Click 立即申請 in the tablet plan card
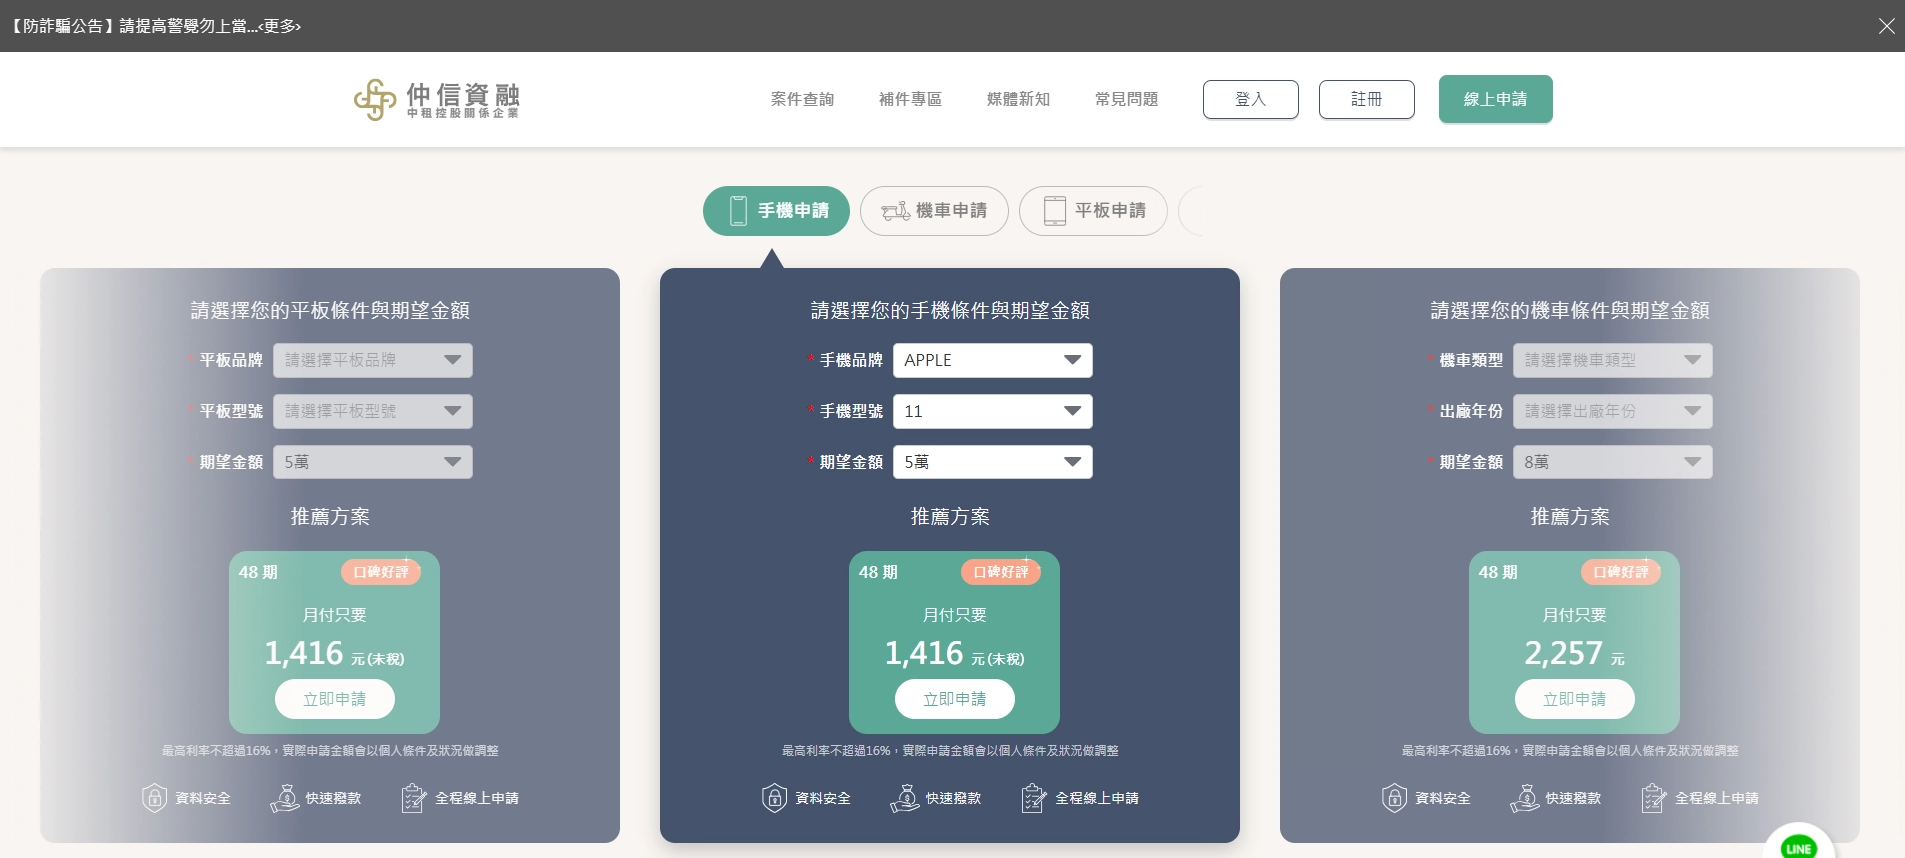This screenshot has width=1905, height=858. coord(334,699)
